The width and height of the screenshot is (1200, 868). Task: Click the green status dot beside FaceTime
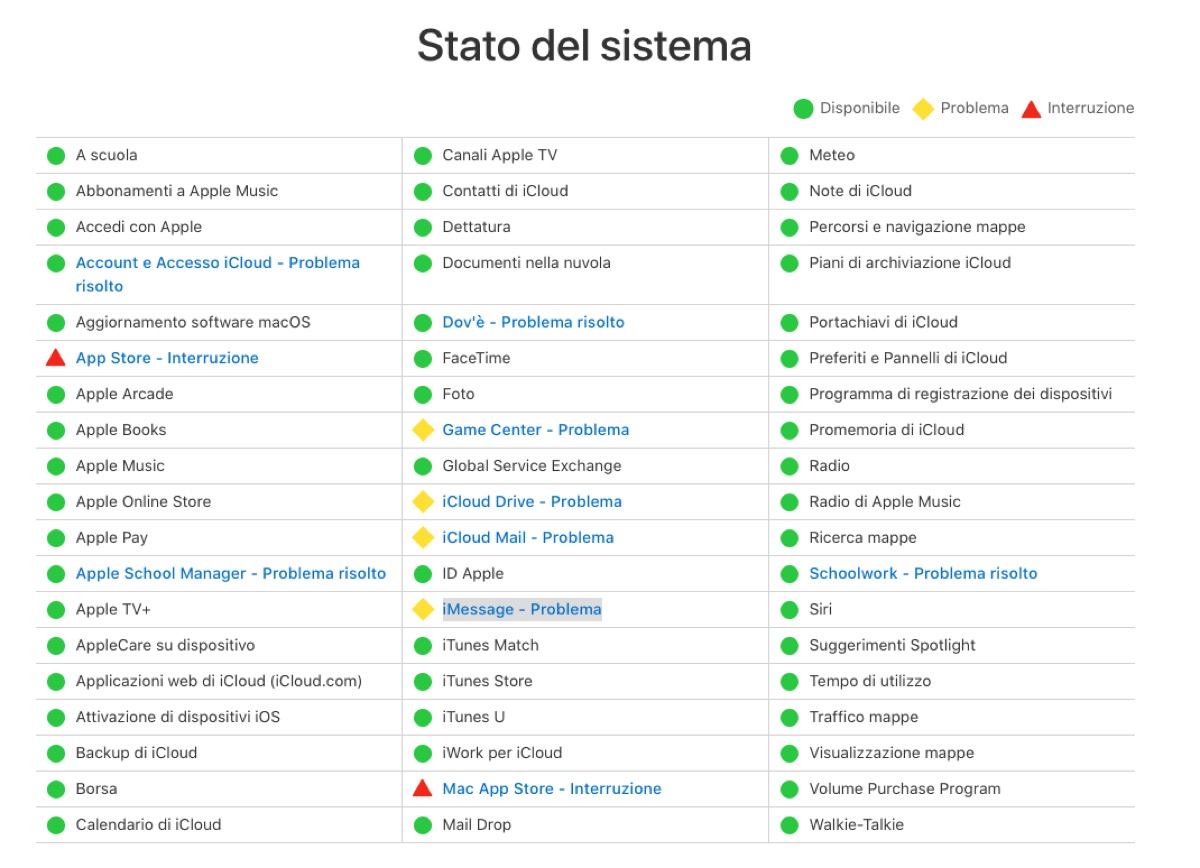[x=424, y=358]
